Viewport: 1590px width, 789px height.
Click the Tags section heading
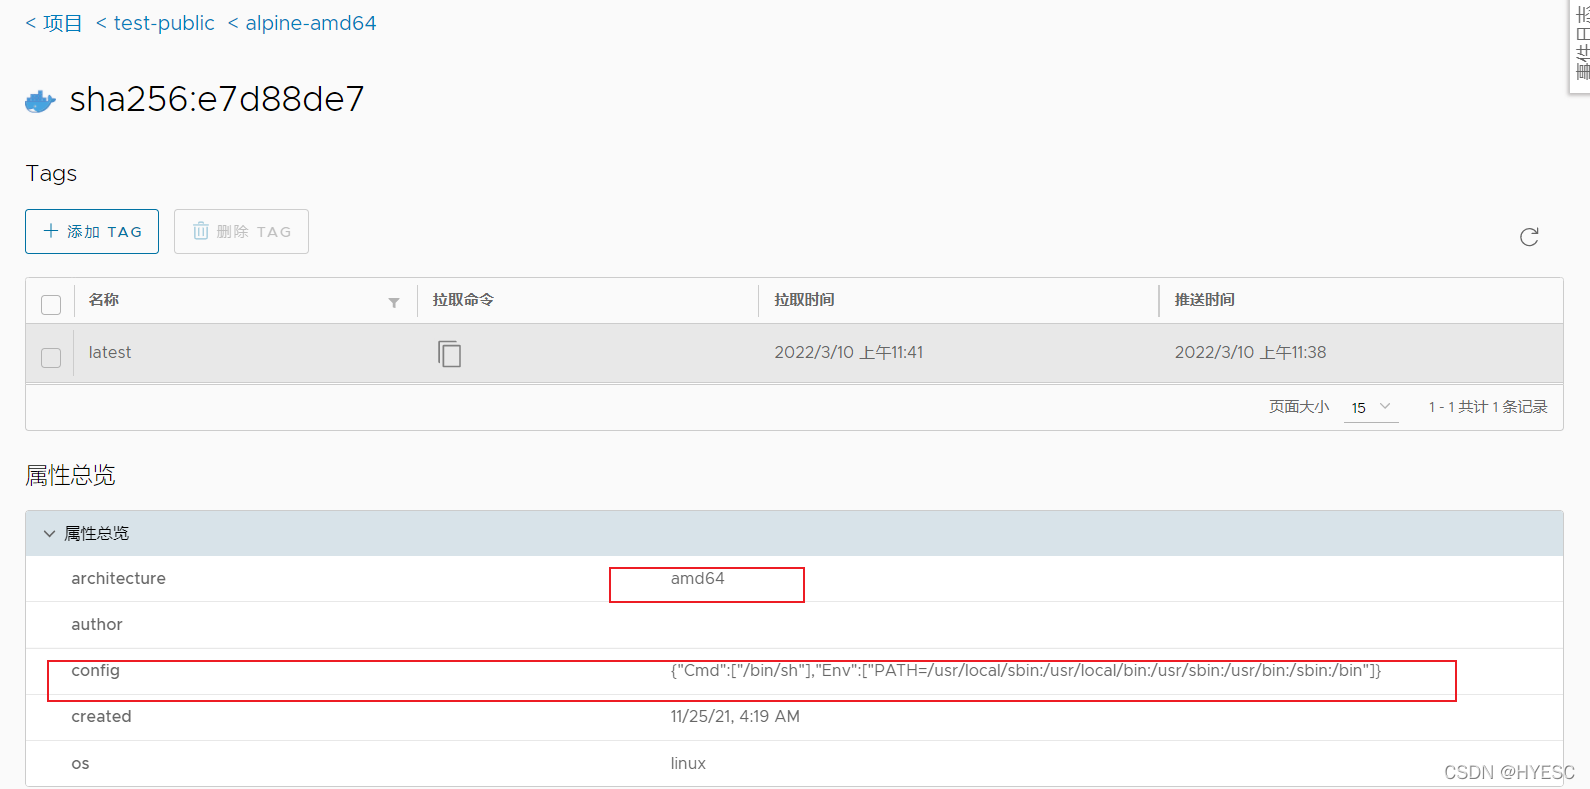coord(51,173)
